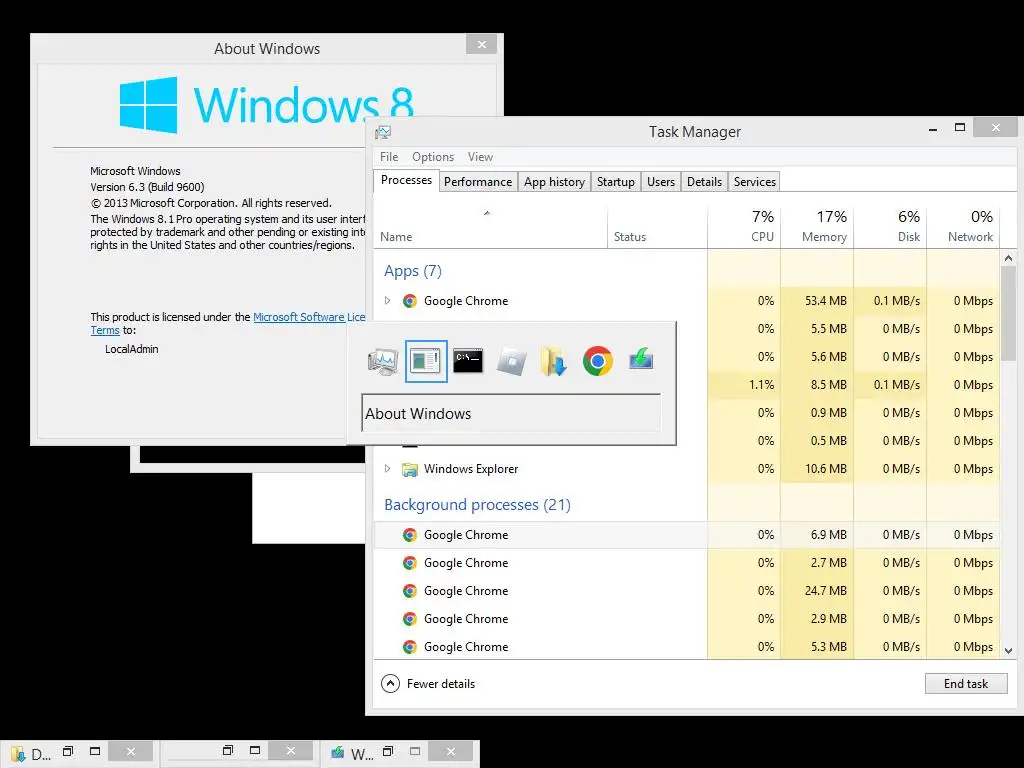This screenshot has height=768, width=1024.
Task: Sort by the Memory column header
Action: (x=817, y=227)
